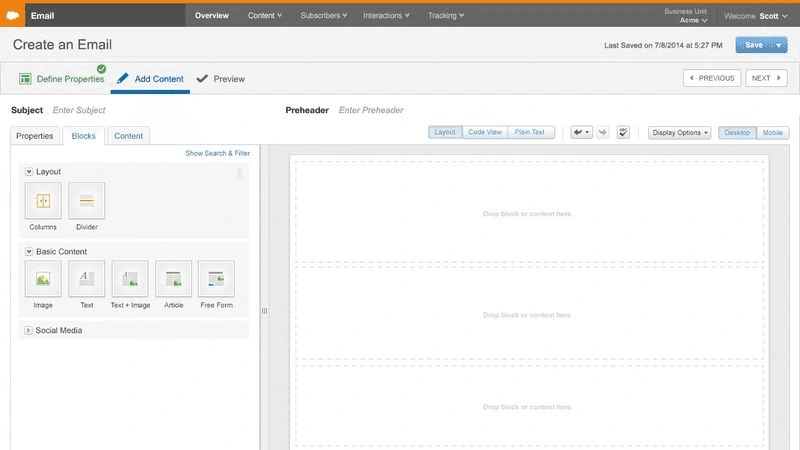The width and height of the screenshot is (800, 450).
Task: Collapse the Layout section
Action: (29, 171)
